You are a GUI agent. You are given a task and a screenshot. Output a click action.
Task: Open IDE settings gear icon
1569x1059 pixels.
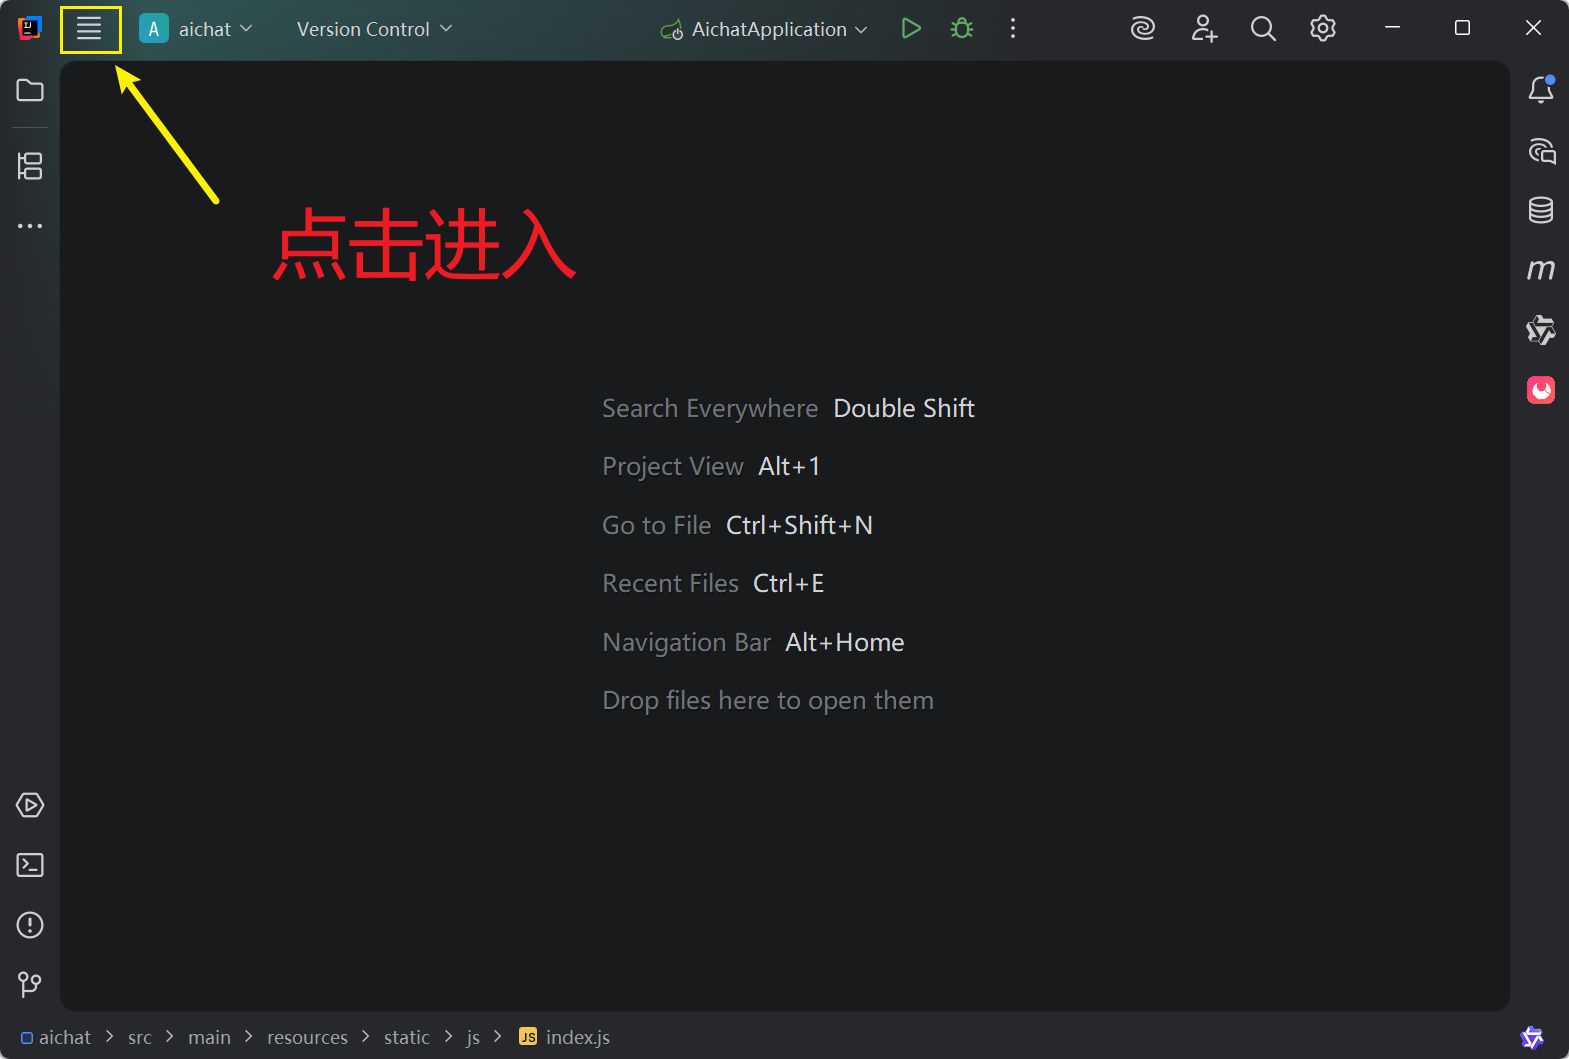(x=1322, y=29)
